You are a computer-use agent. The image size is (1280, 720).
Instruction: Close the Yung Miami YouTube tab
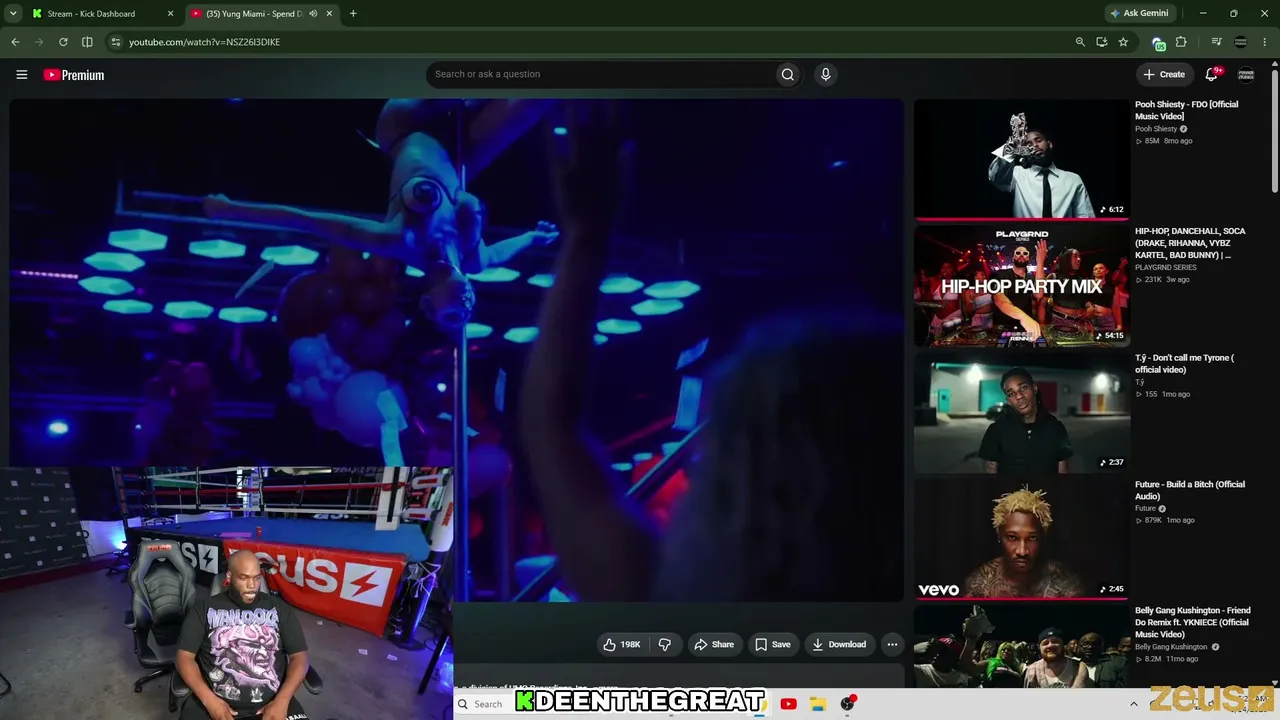tap(329, 14)
